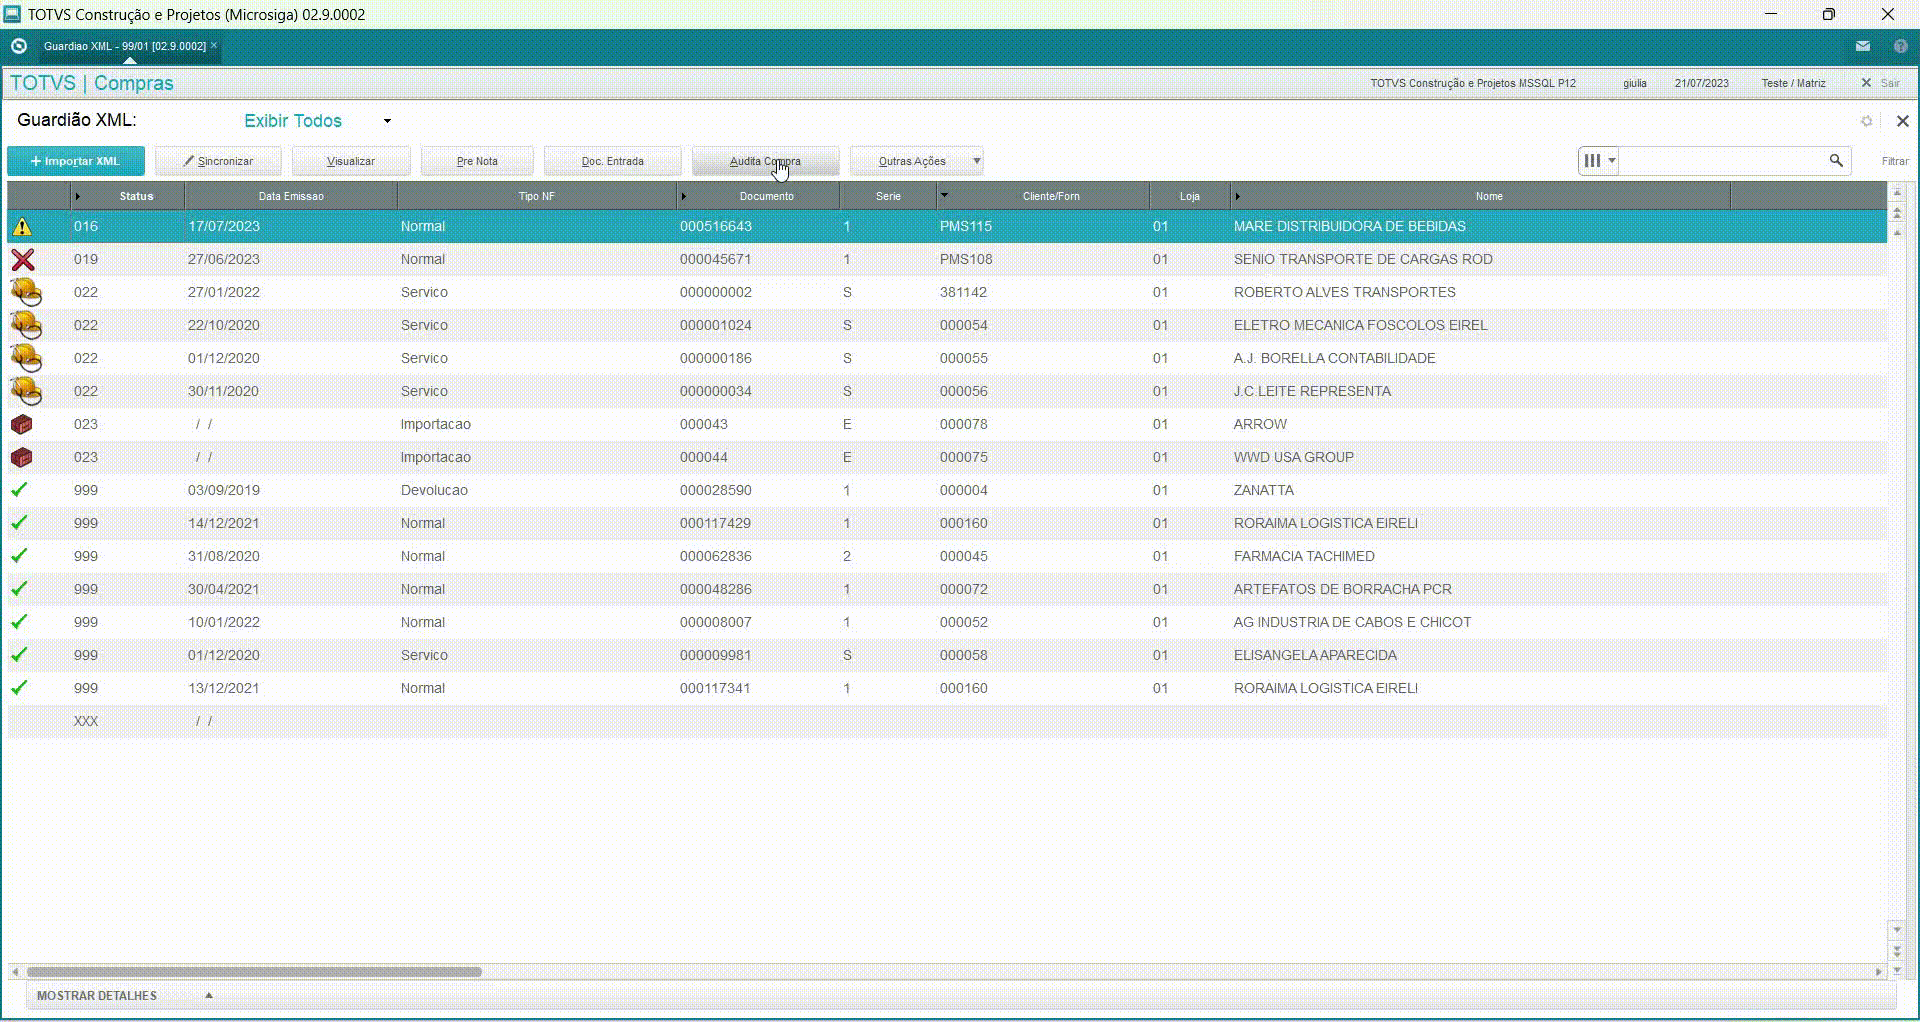Expand the MOSTRAR DETALHES panel
This screenshot has width=1920, height=1022.
pyautogui.click(x=125, y=996)
